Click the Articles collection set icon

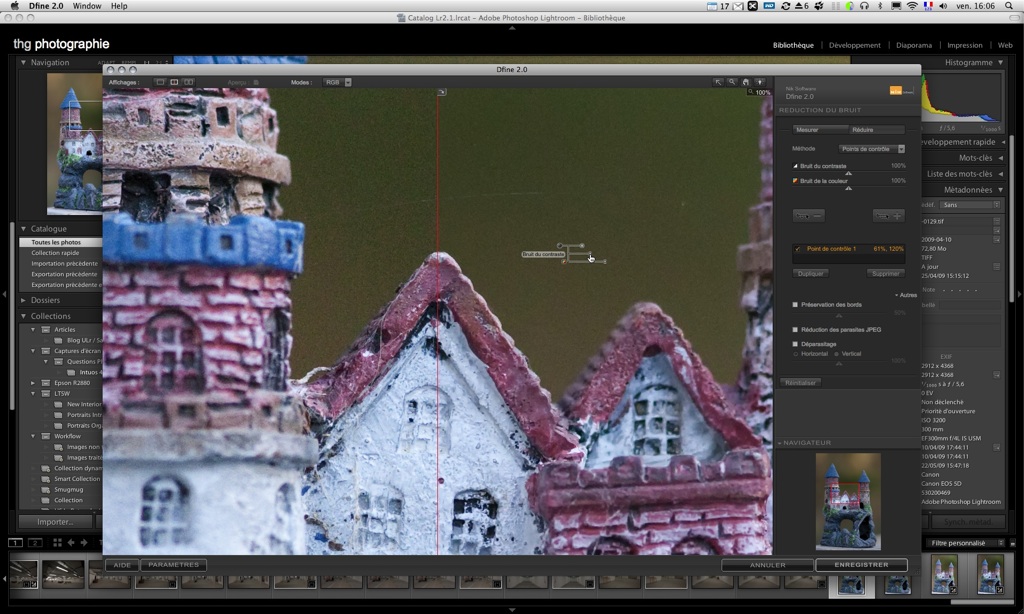pyautogui.click(x=46, y=330)
